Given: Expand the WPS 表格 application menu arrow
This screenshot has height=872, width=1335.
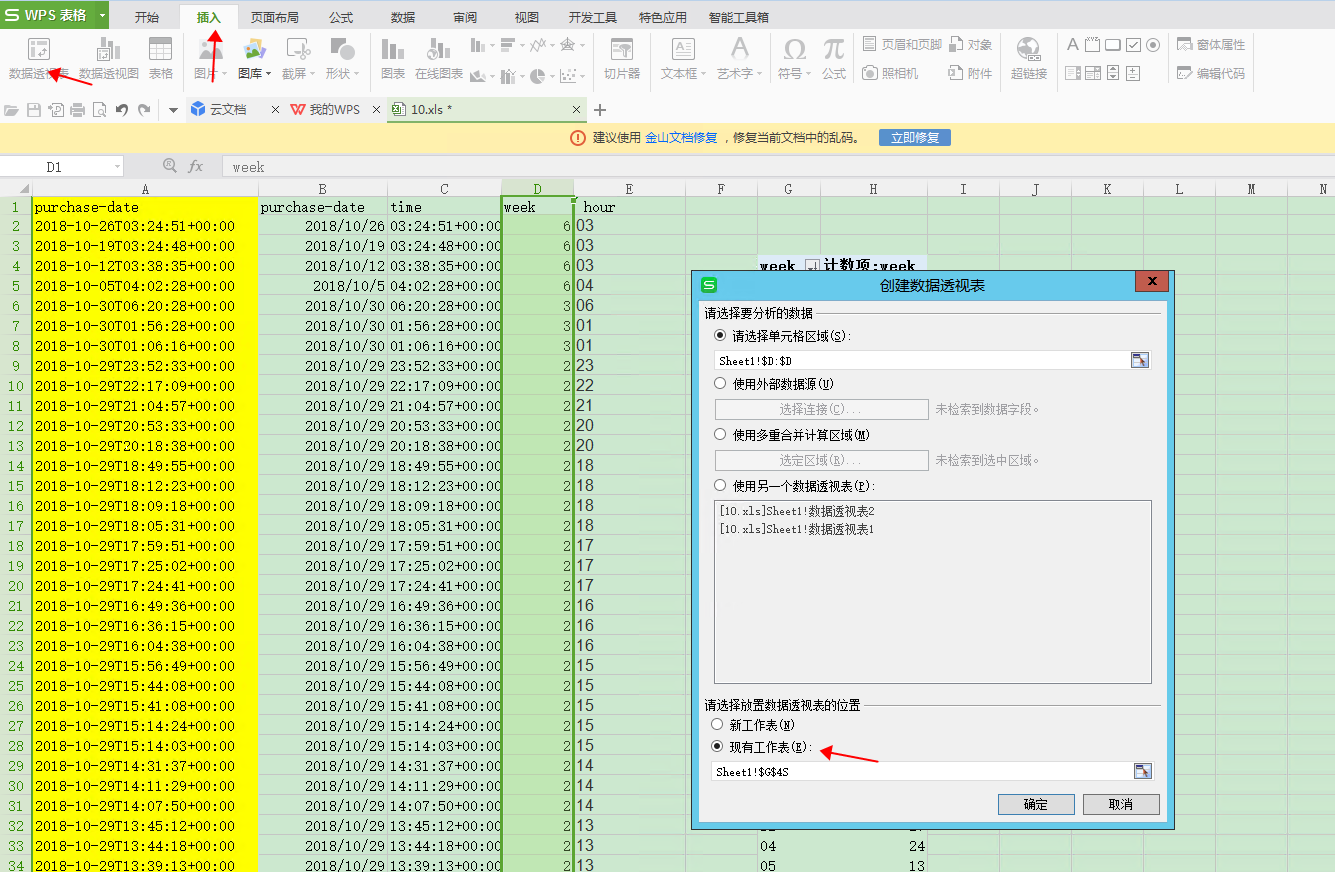Looking at the screenshot, I should coord(102,15).
